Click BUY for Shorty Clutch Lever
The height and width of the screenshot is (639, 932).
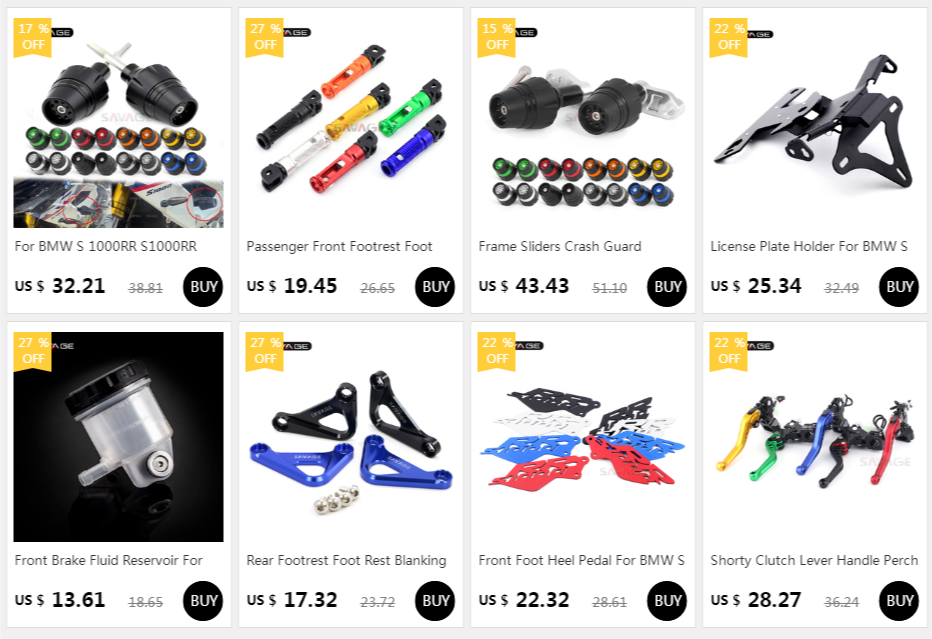click(899, 600)
